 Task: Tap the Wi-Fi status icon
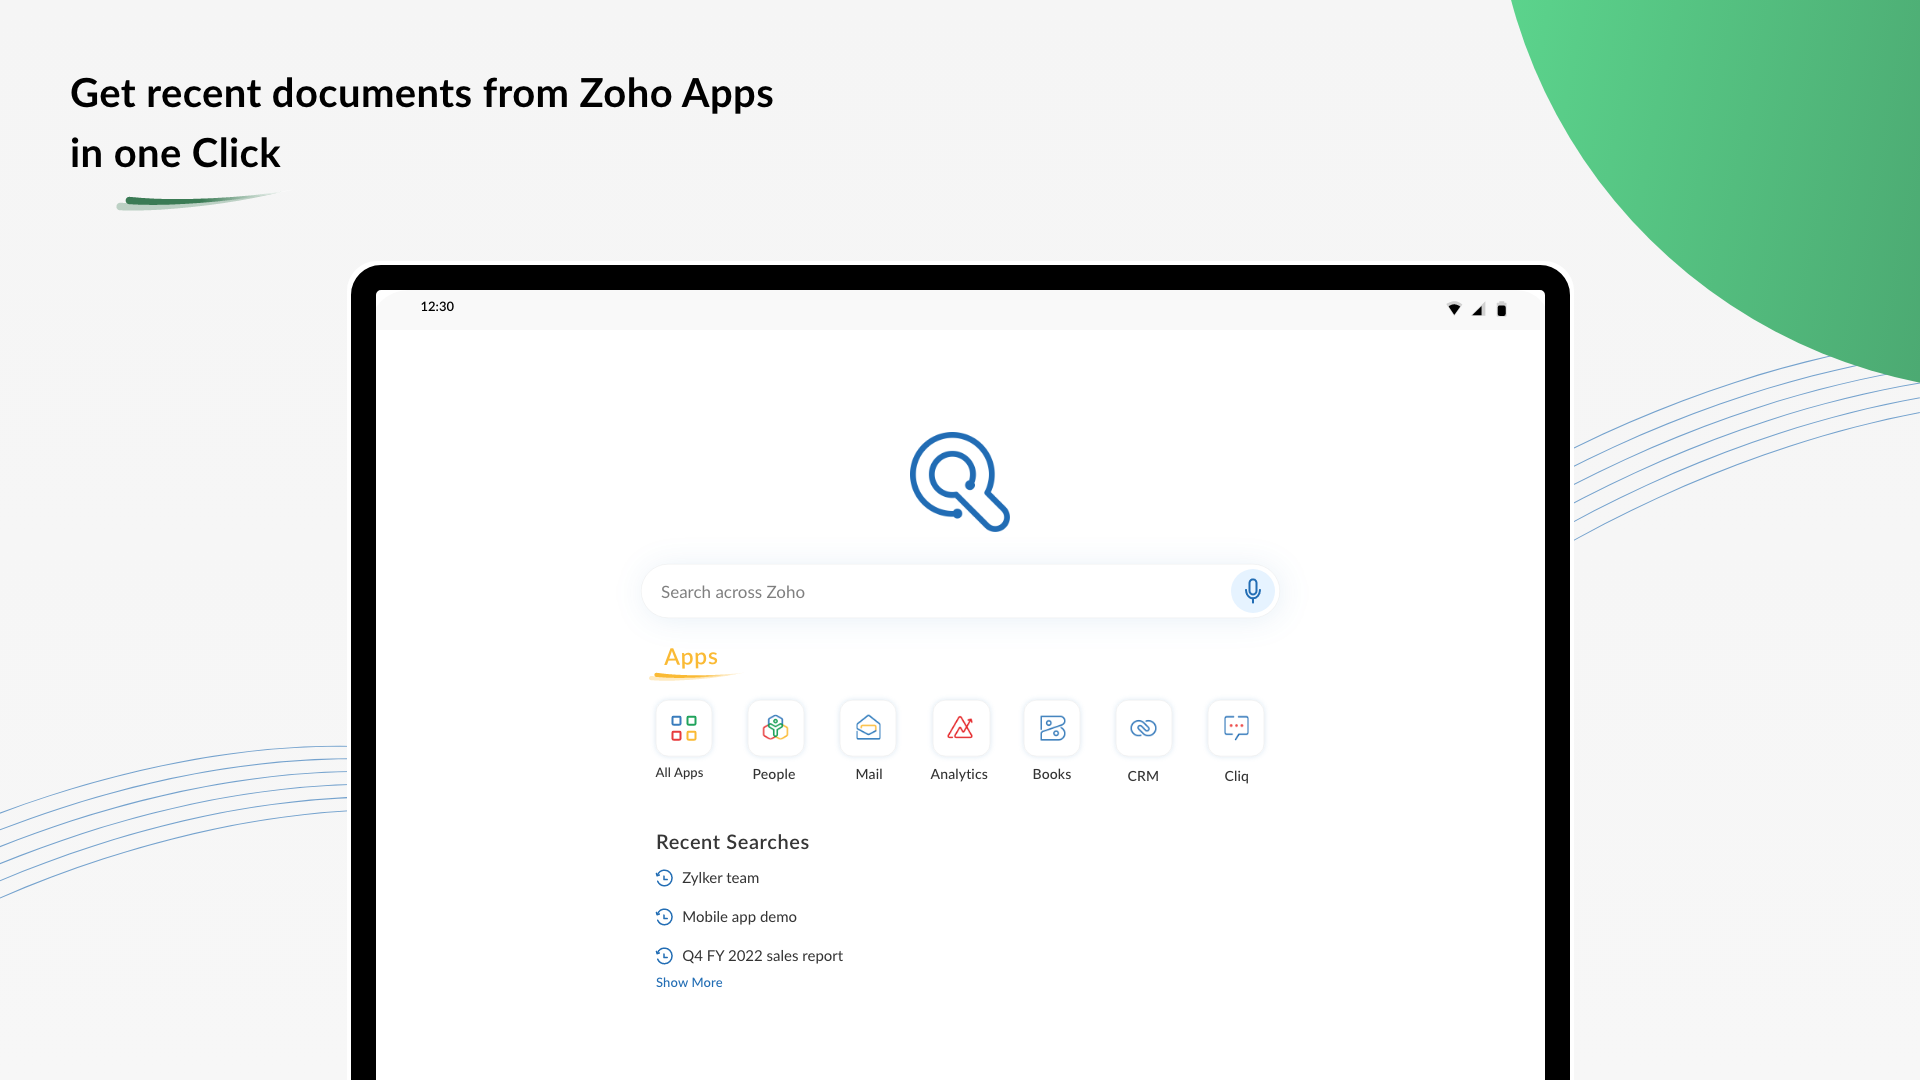tap(1454, 309)
